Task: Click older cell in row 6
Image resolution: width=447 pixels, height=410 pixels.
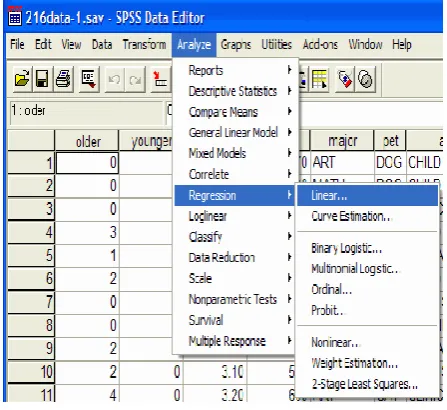Action: click(x=87, y=279)
